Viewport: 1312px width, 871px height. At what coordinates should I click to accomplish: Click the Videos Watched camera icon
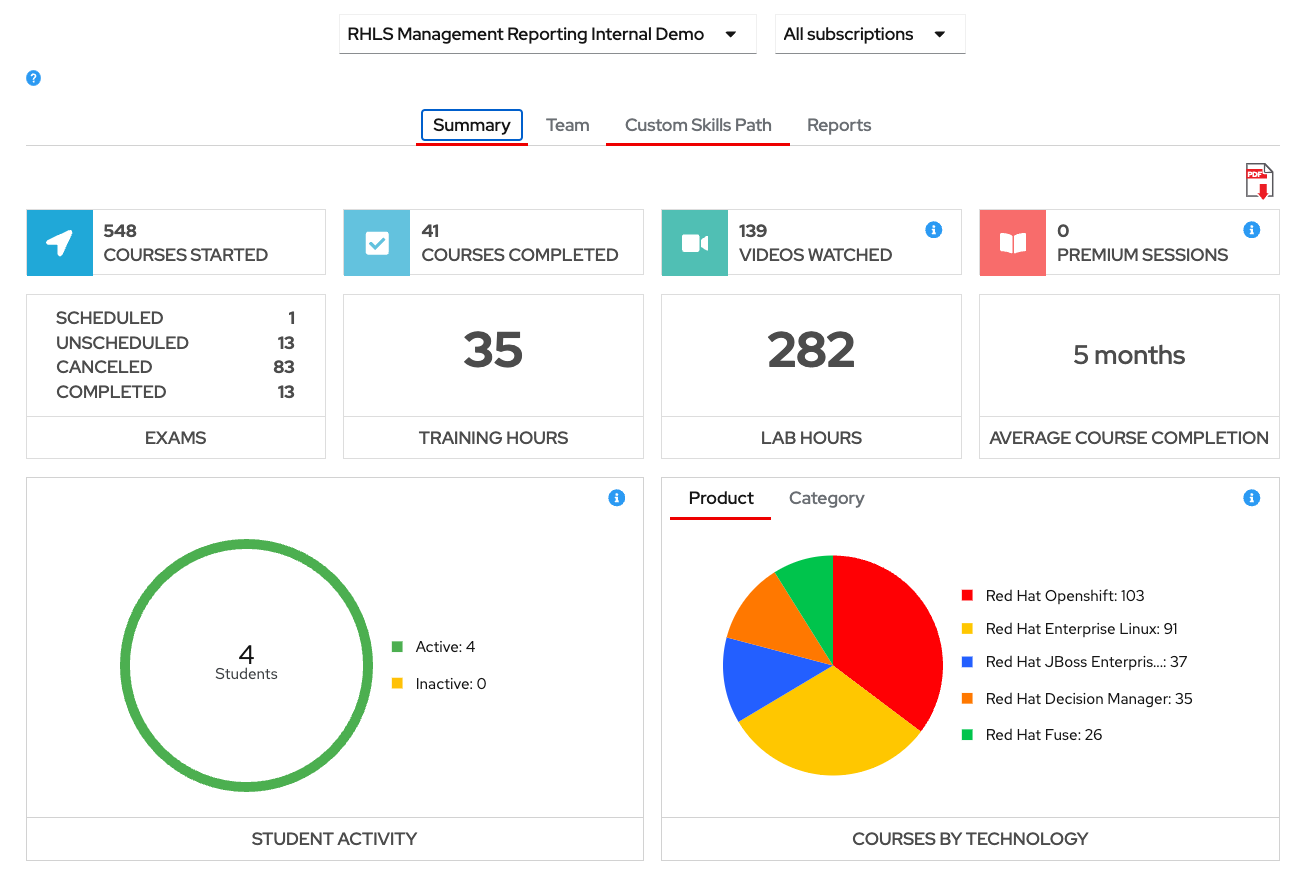[x=694, y=242]
